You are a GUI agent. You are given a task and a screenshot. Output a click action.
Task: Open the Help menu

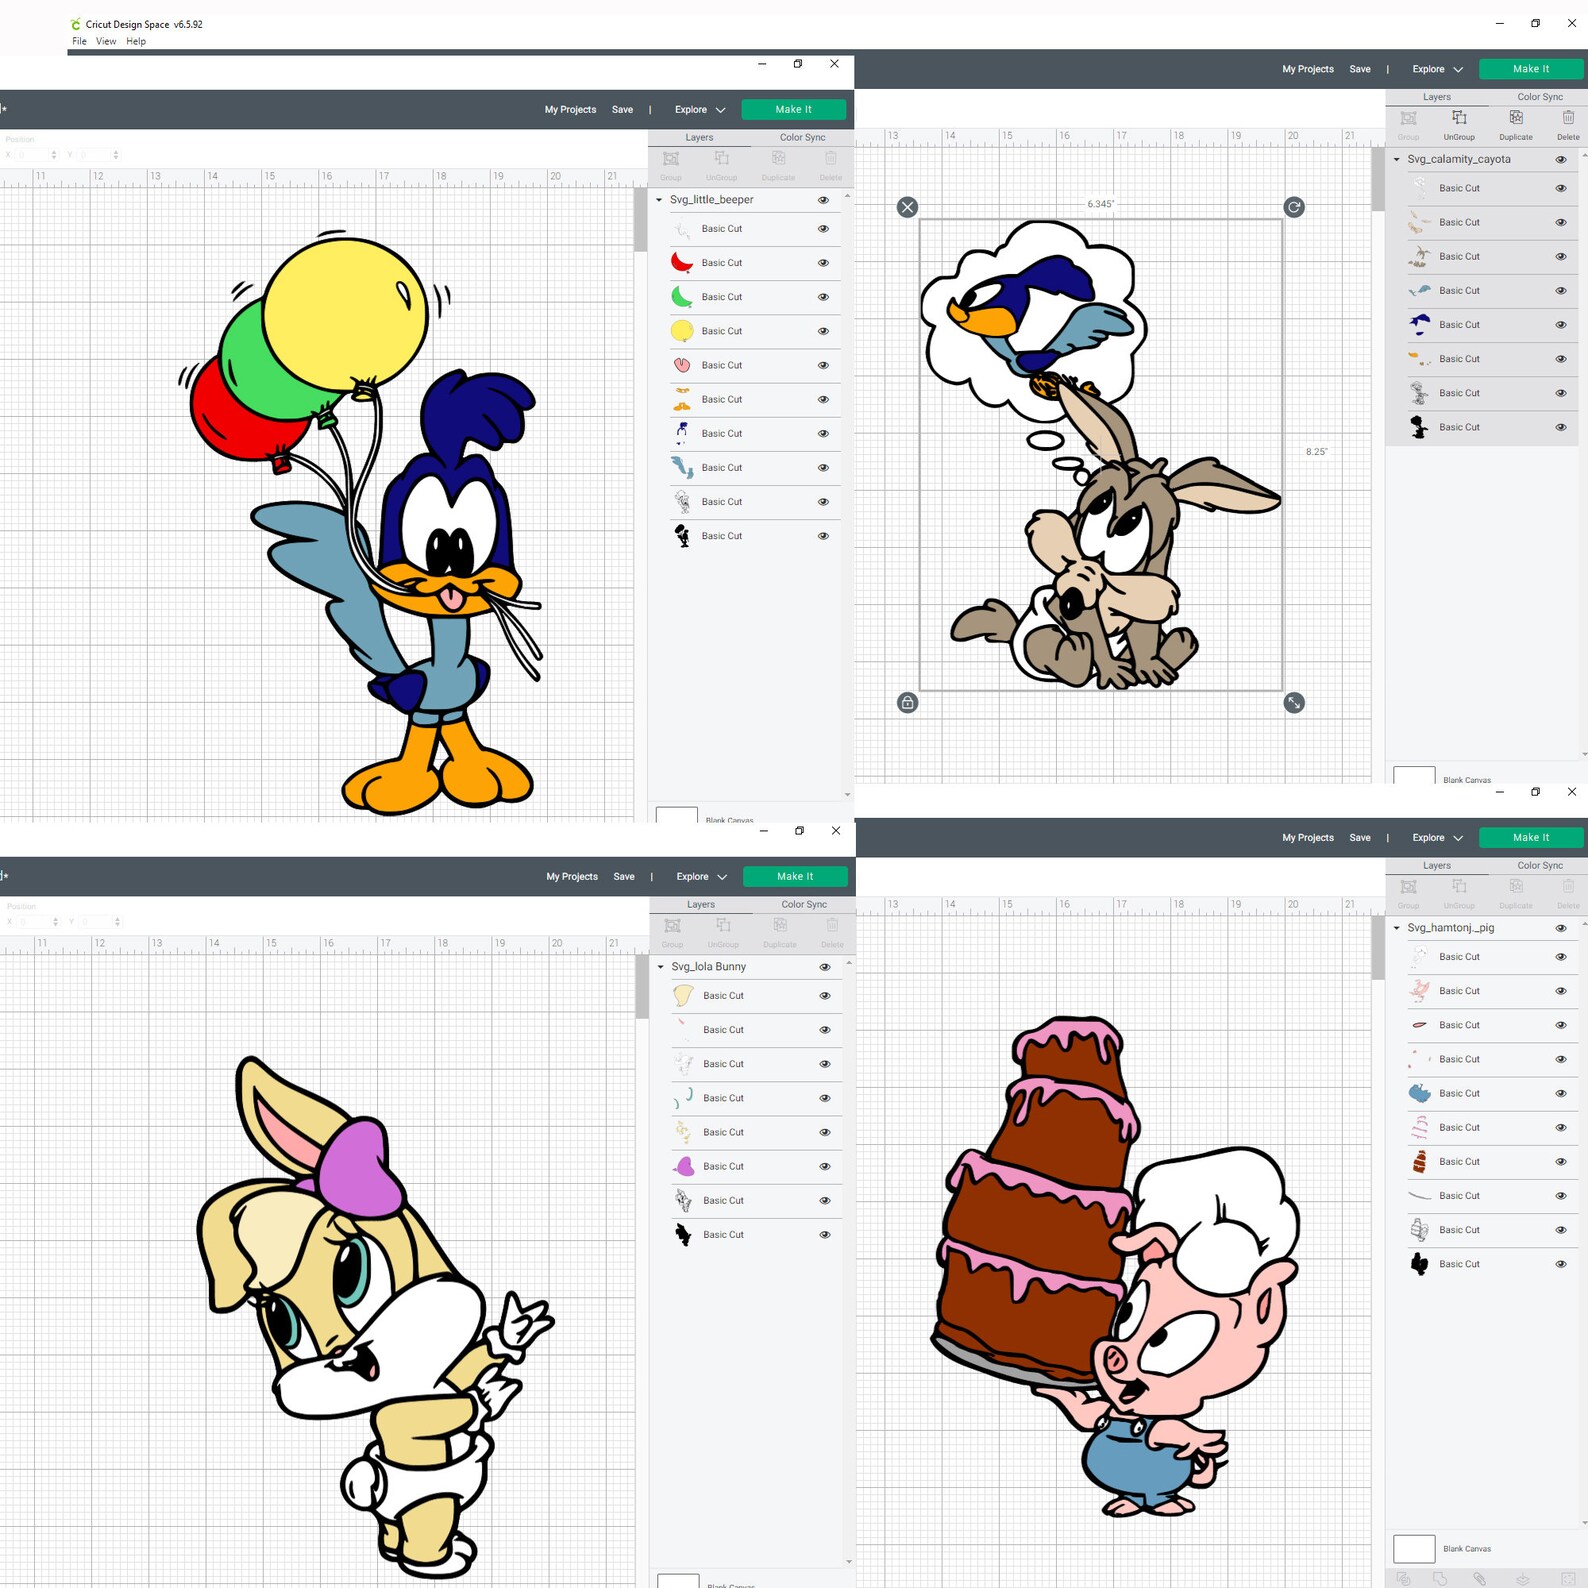click(x=136, y=41)
